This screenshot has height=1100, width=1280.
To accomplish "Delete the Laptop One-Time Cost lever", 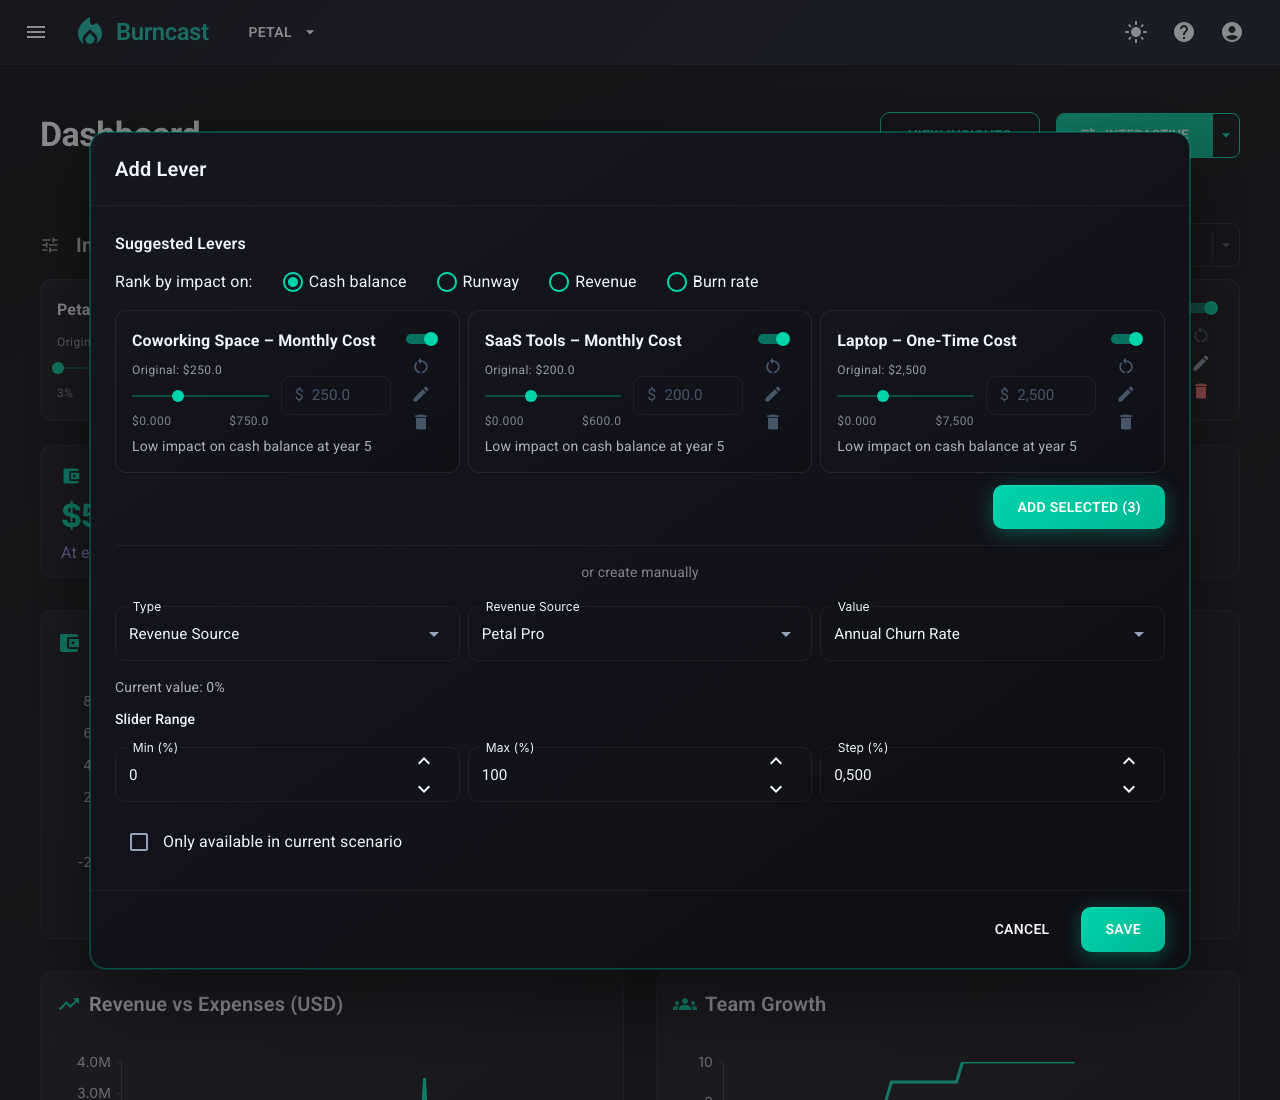I will (1126, 422).
